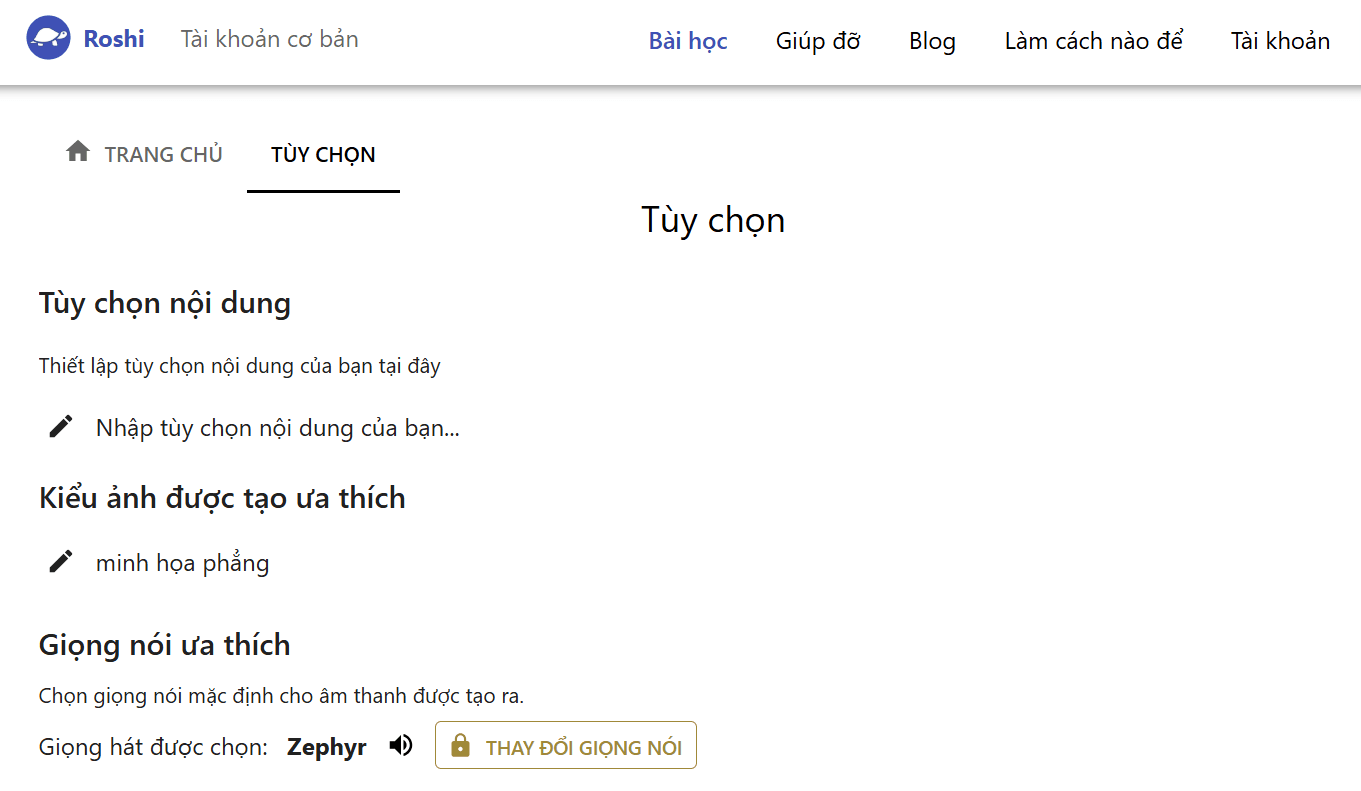This screenshot has height=791, width=1361.
Task: Click the THAY ĐỔI GIỌNG NÓI button
Action: pos(565,745)
